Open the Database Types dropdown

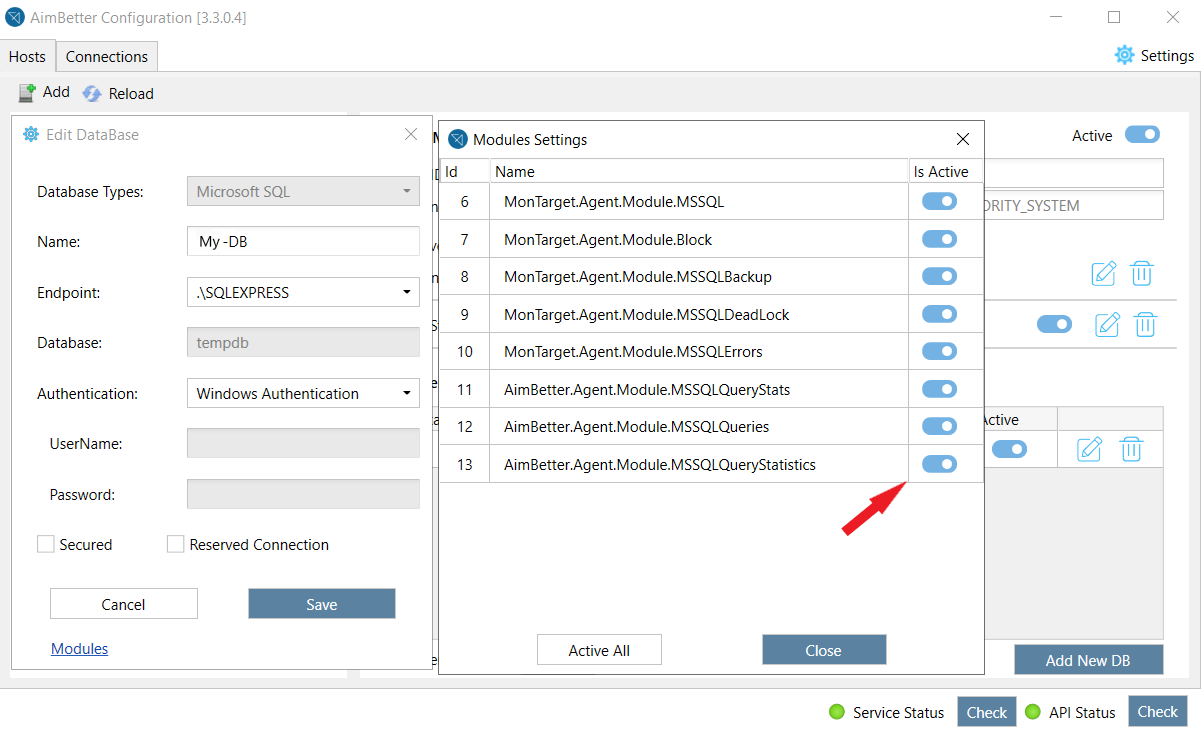pos(303,191)
